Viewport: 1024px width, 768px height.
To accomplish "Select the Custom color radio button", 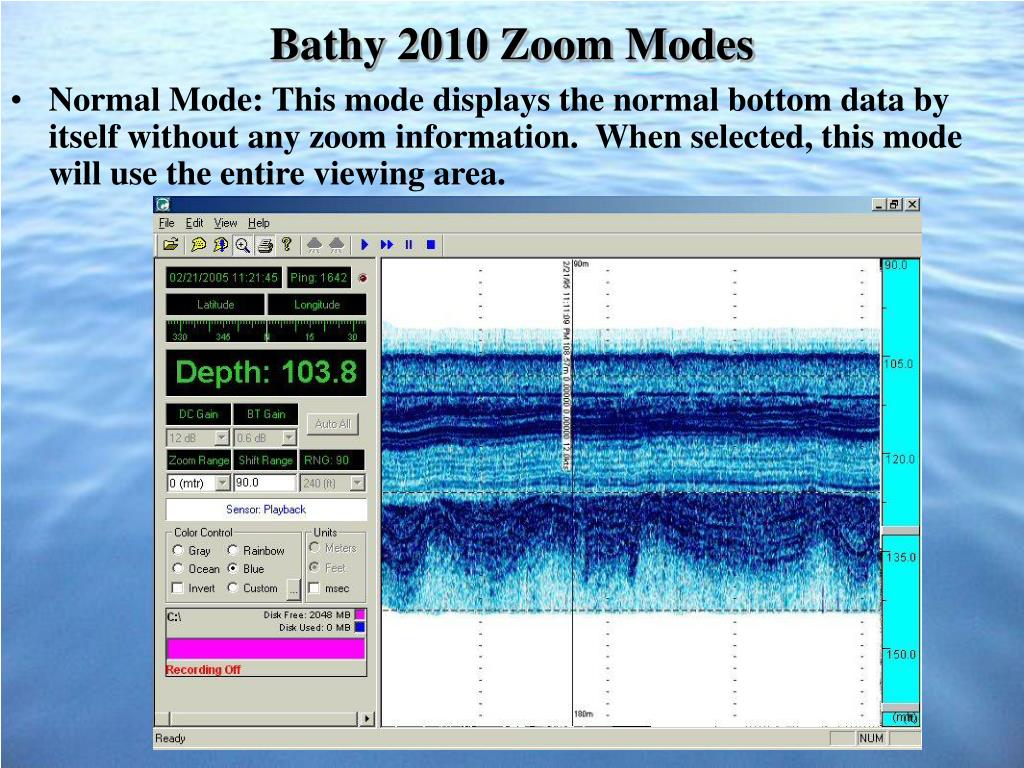I will (232, 588).
